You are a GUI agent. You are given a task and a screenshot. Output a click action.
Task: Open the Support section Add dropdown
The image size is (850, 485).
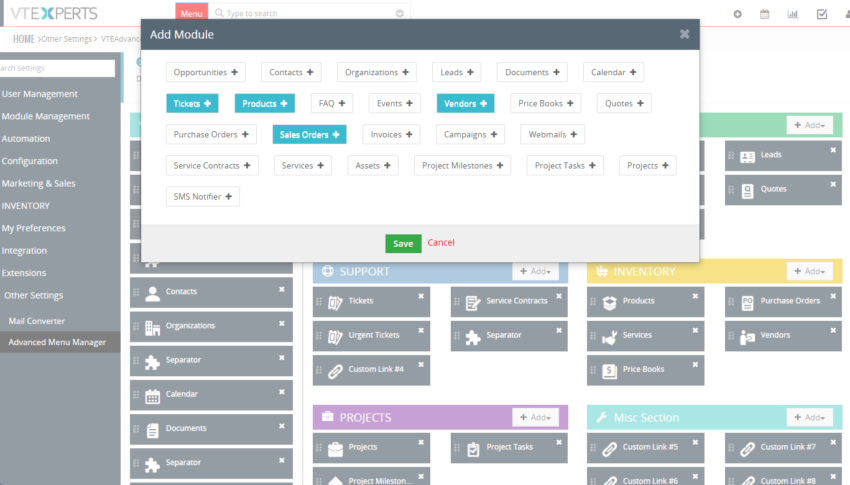click(x=535, y=271)
